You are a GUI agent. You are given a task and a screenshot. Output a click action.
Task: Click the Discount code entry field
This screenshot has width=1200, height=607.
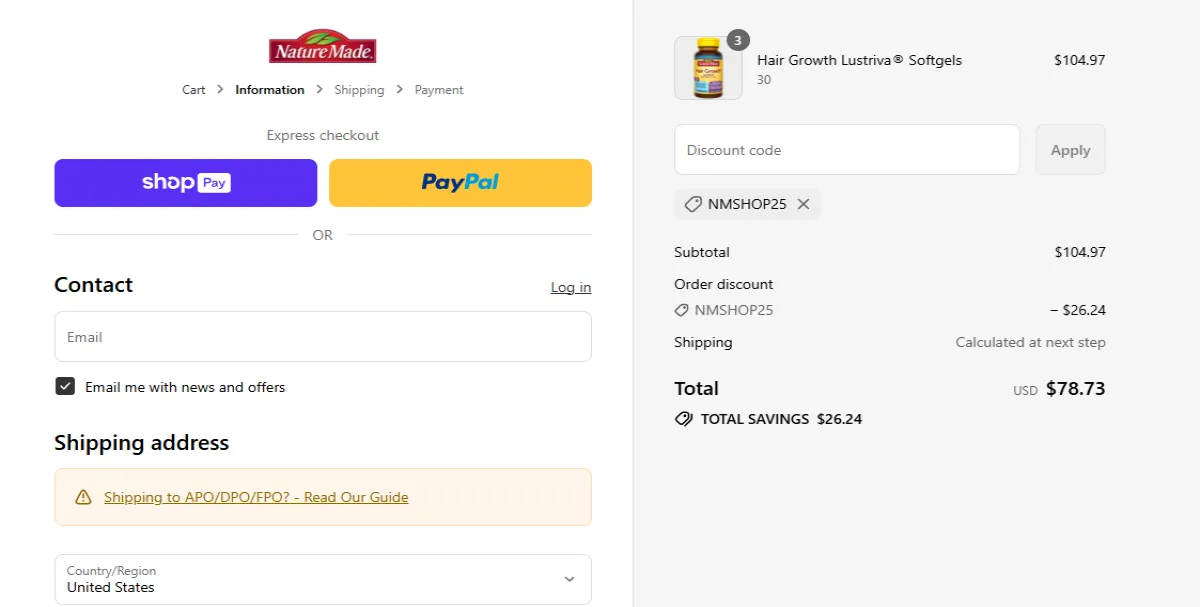(x=847, y=149)
